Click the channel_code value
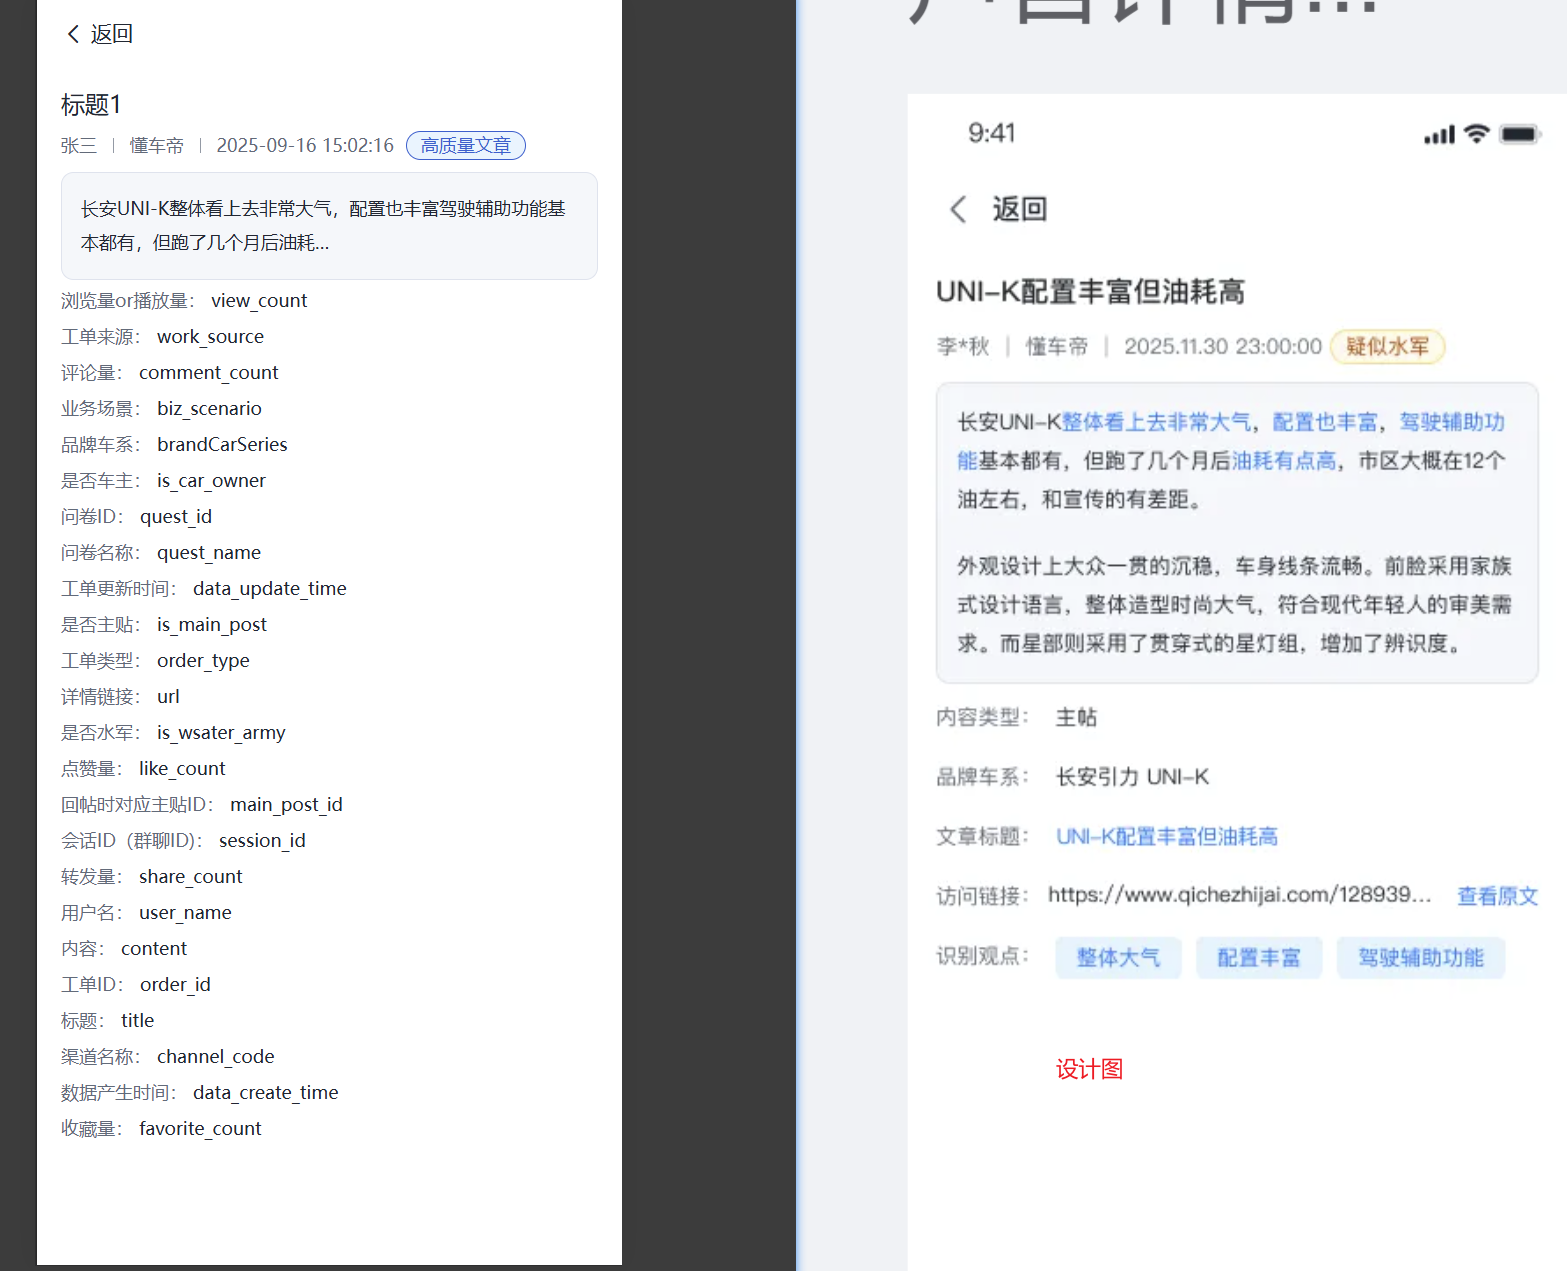 pos(215,1057)
